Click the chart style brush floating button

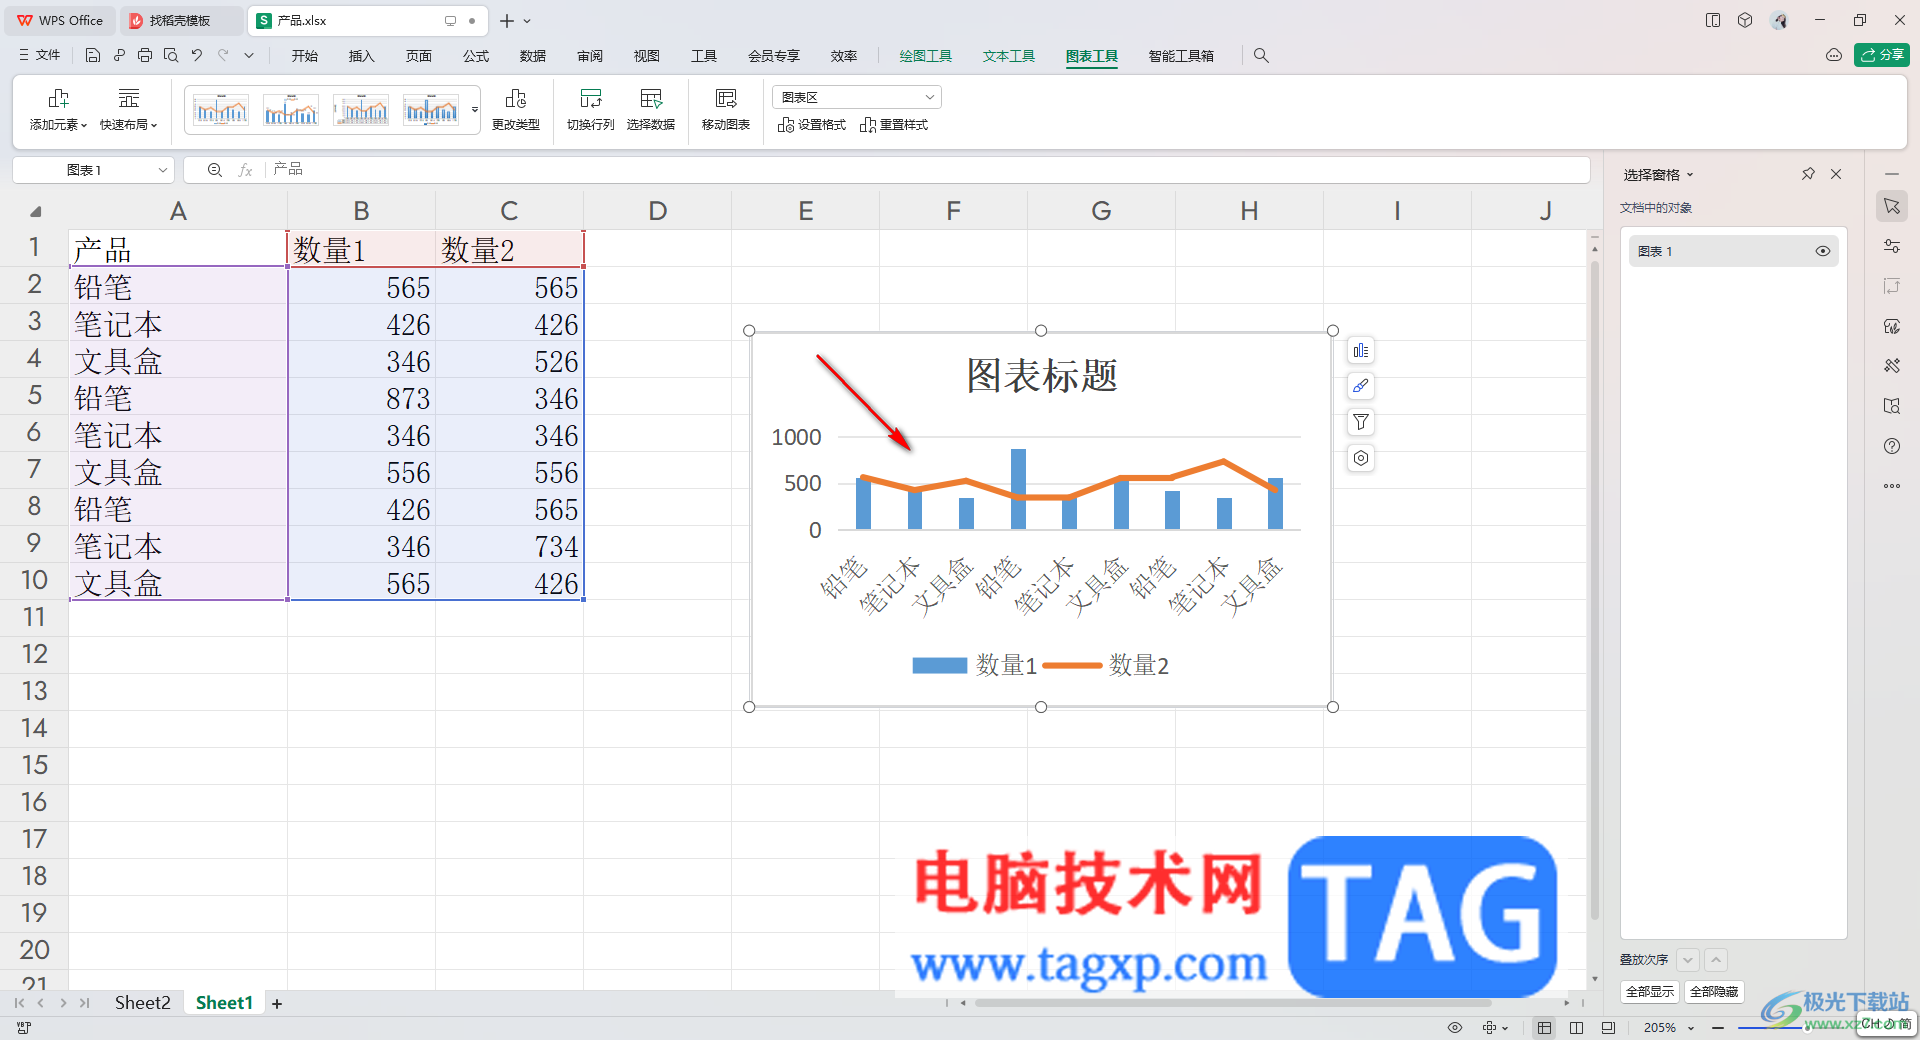[x=1361, y=386]
